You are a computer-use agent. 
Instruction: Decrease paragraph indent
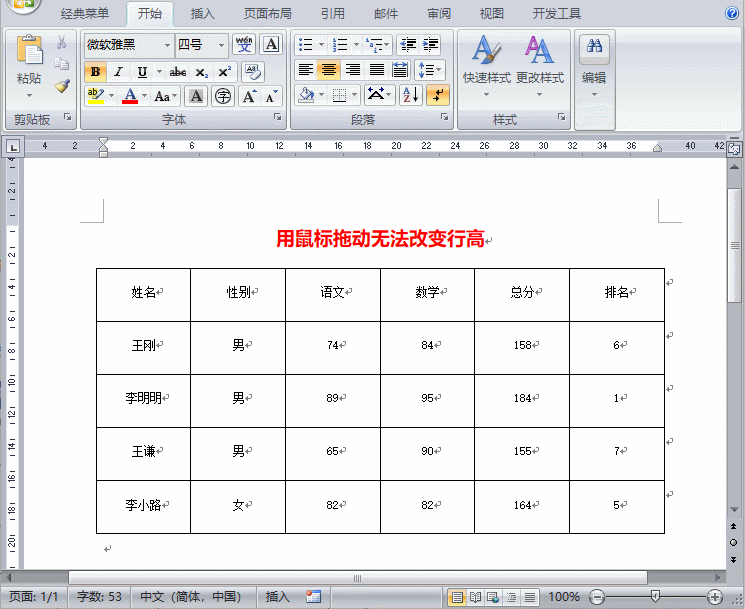tap(408, 45)
